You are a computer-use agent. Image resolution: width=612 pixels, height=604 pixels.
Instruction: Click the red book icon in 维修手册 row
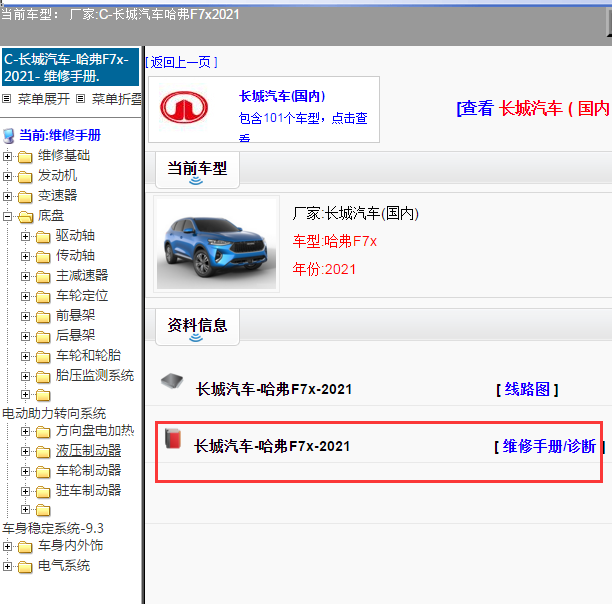(x=173, y=438)
